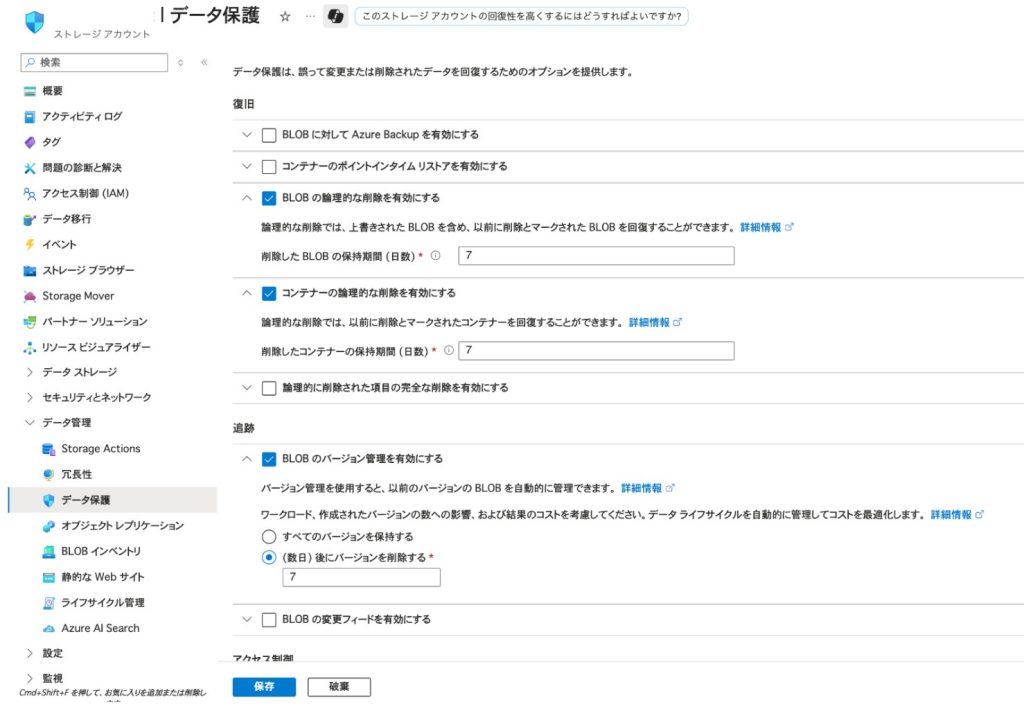Expand the BLOB の変更フィード section chevron
The image size is (1024, 718).
[247, 619]
